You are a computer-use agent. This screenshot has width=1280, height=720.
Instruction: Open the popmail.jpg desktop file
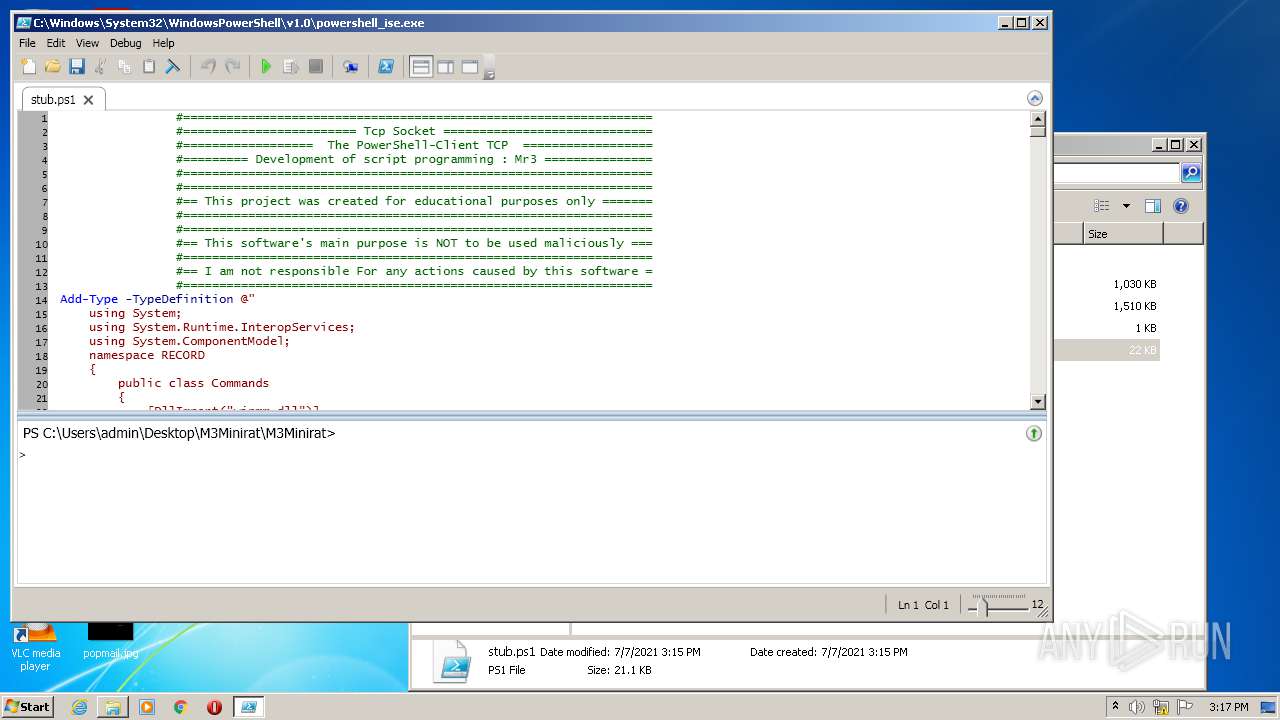tap(111, 641)
